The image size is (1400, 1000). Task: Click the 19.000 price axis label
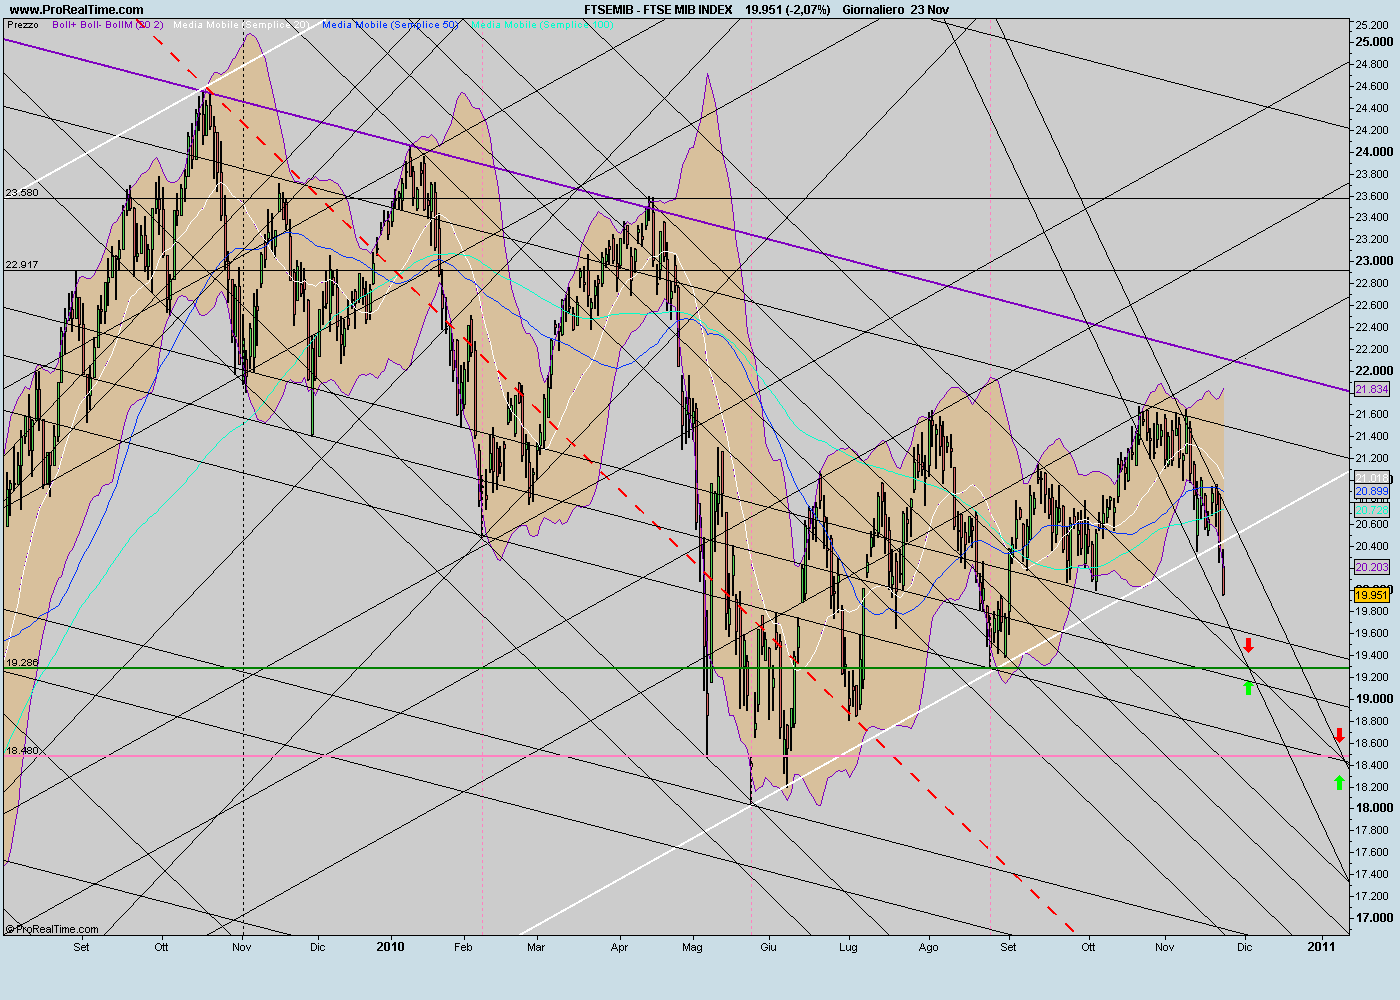click(x=1374, y=699)
